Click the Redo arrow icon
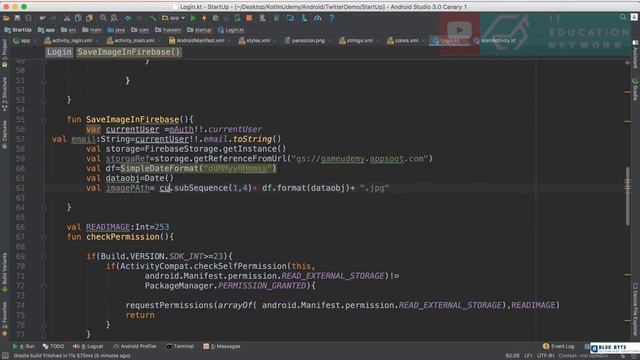Image resolution: width=640 pixels, height=360 pixels. tap(53, 18)
